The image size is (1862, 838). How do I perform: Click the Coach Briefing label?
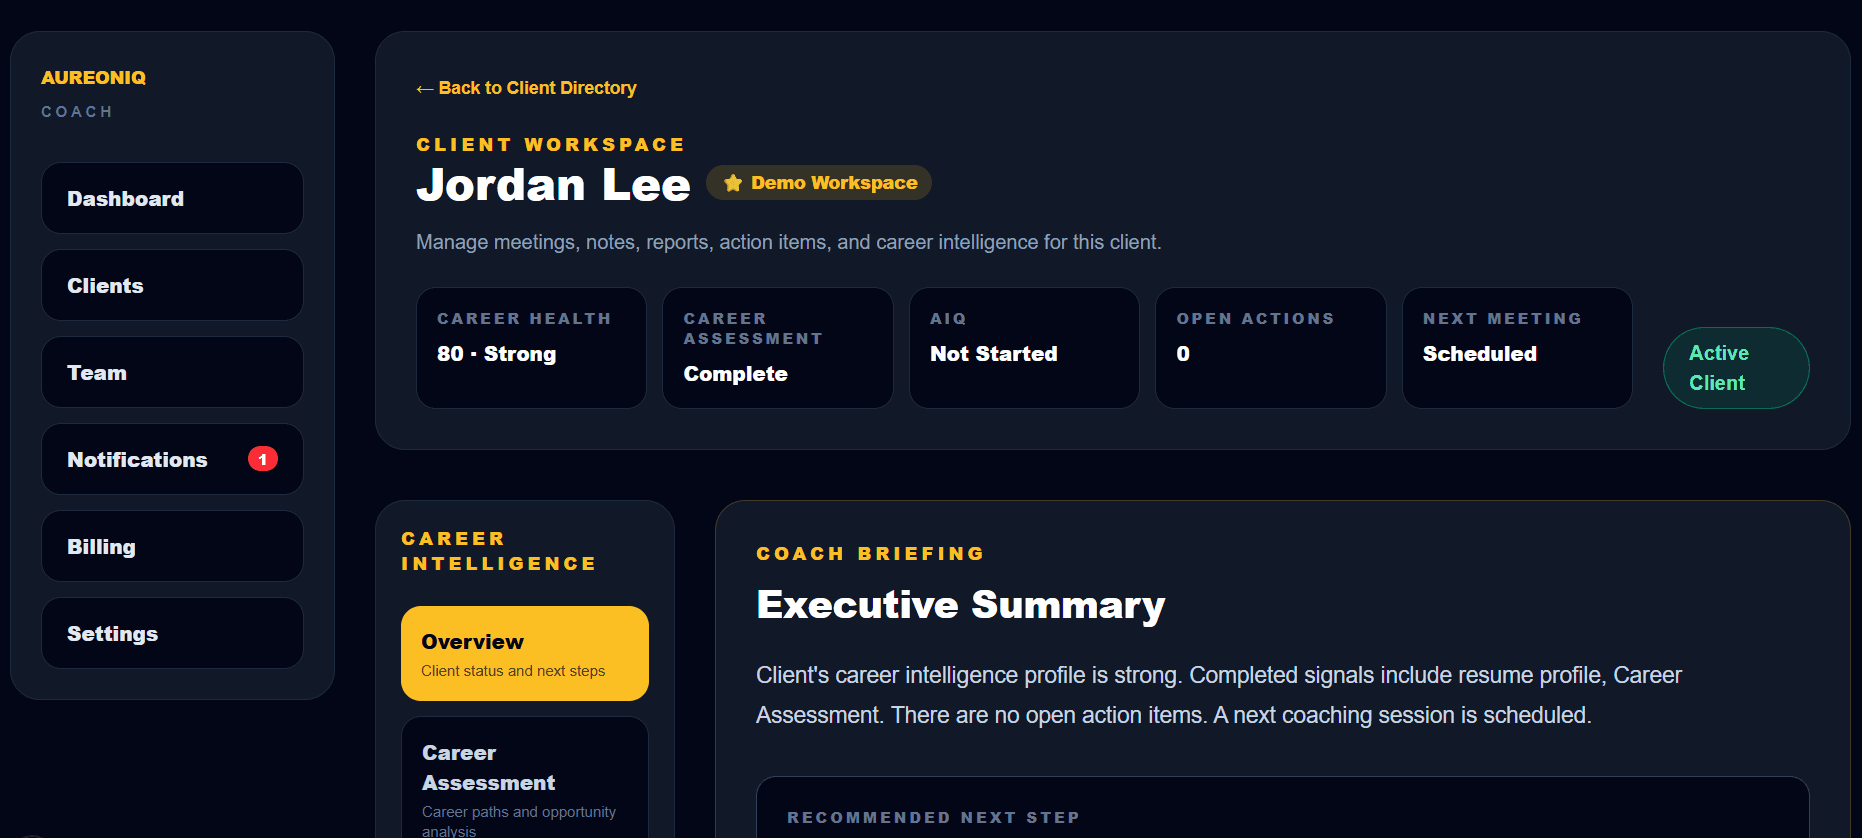click(x=871, y=553)
